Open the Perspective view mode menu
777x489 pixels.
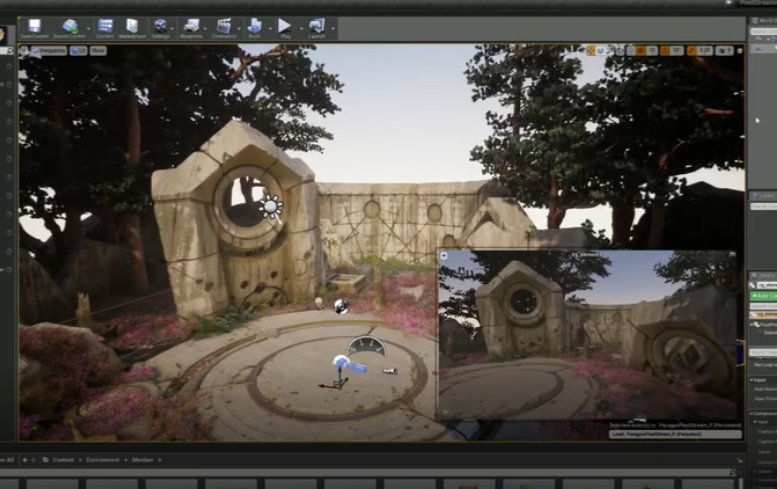[x=49, y=51]
